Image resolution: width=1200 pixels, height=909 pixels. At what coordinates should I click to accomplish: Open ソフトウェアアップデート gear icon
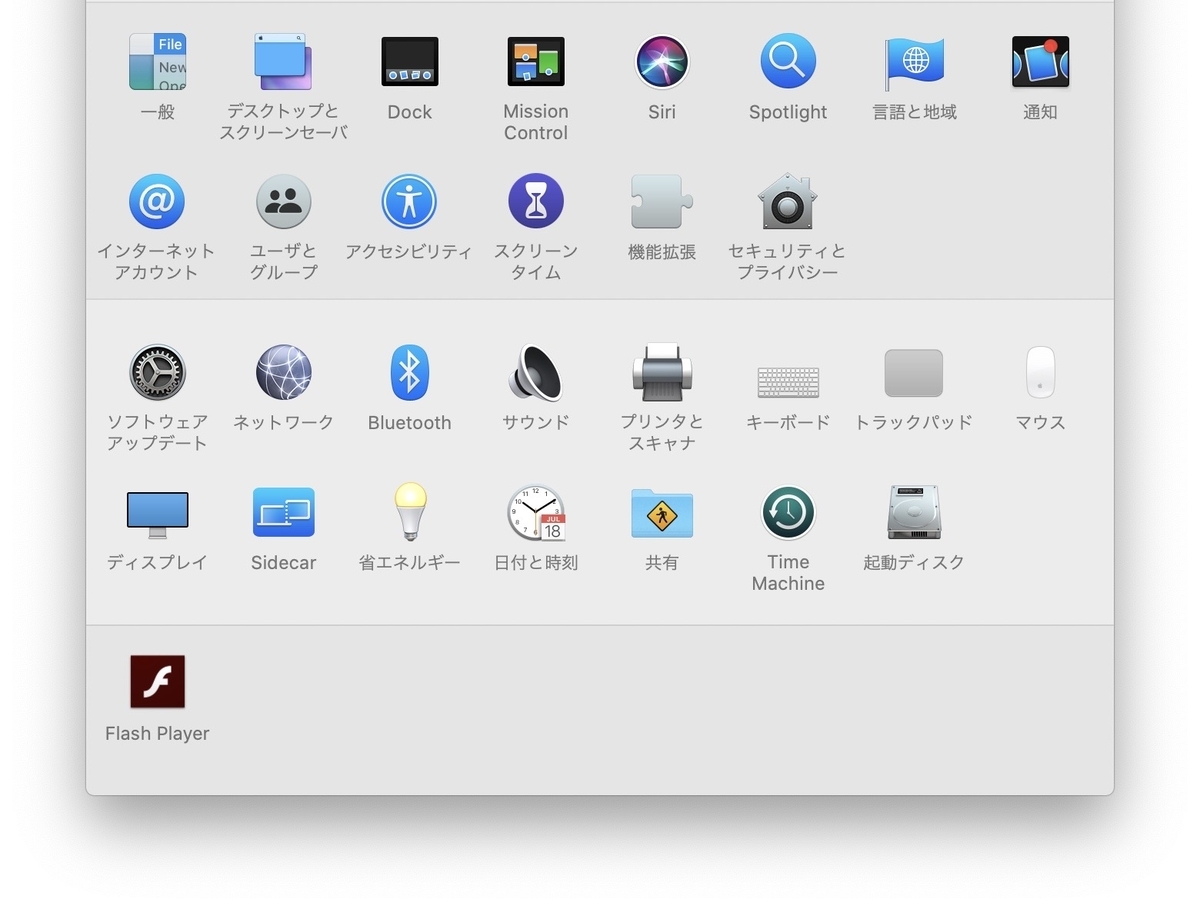click(x=157, y=373)
